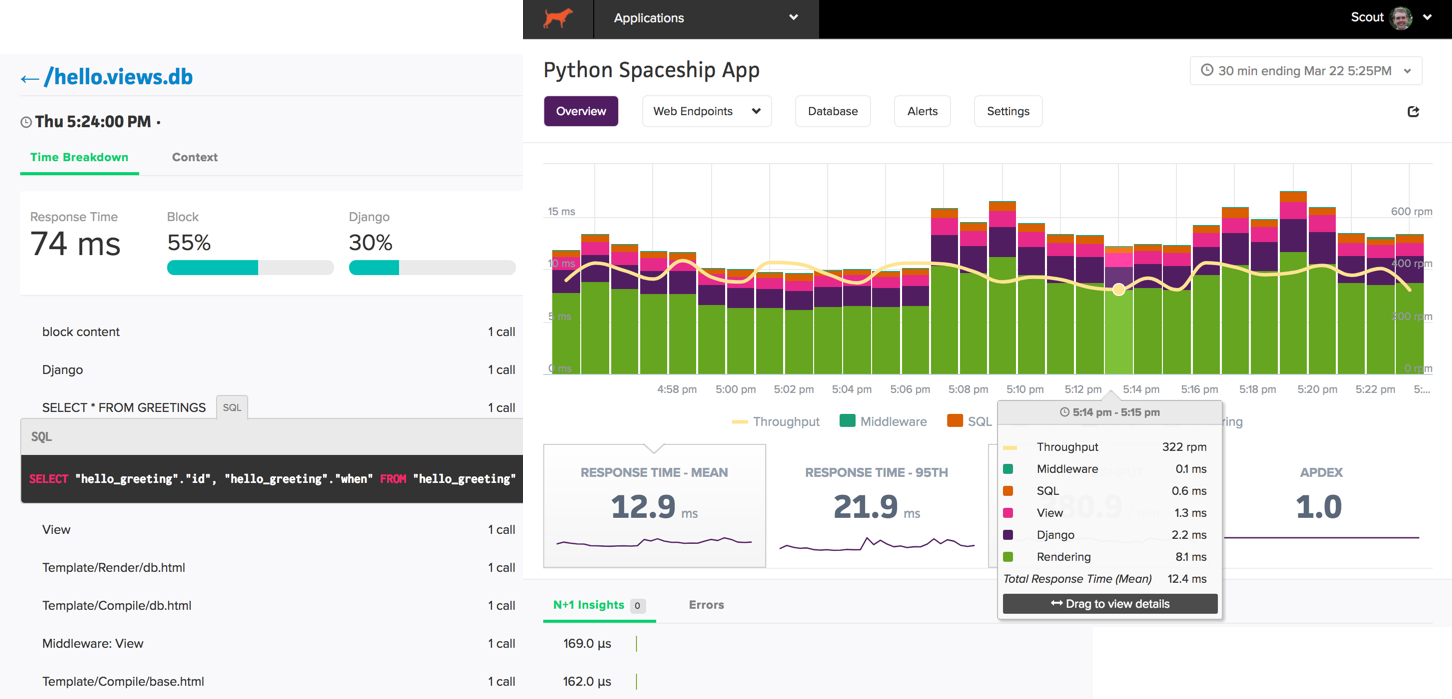1452x699 pixels.
Task: Click the 5:14 pm - 5:15 pm tooltip header
Action: pyautogui.click(x=1110, y=412)
